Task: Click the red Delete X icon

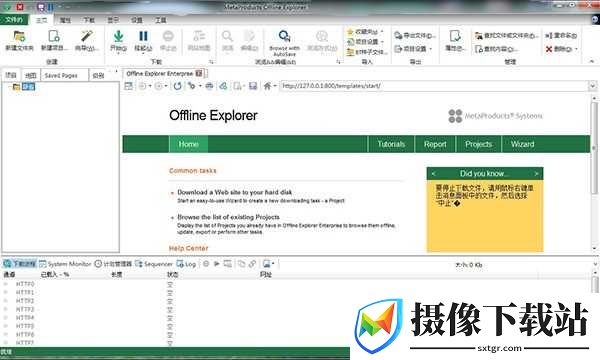Action: pyautogui.click(x=549, y=49)
